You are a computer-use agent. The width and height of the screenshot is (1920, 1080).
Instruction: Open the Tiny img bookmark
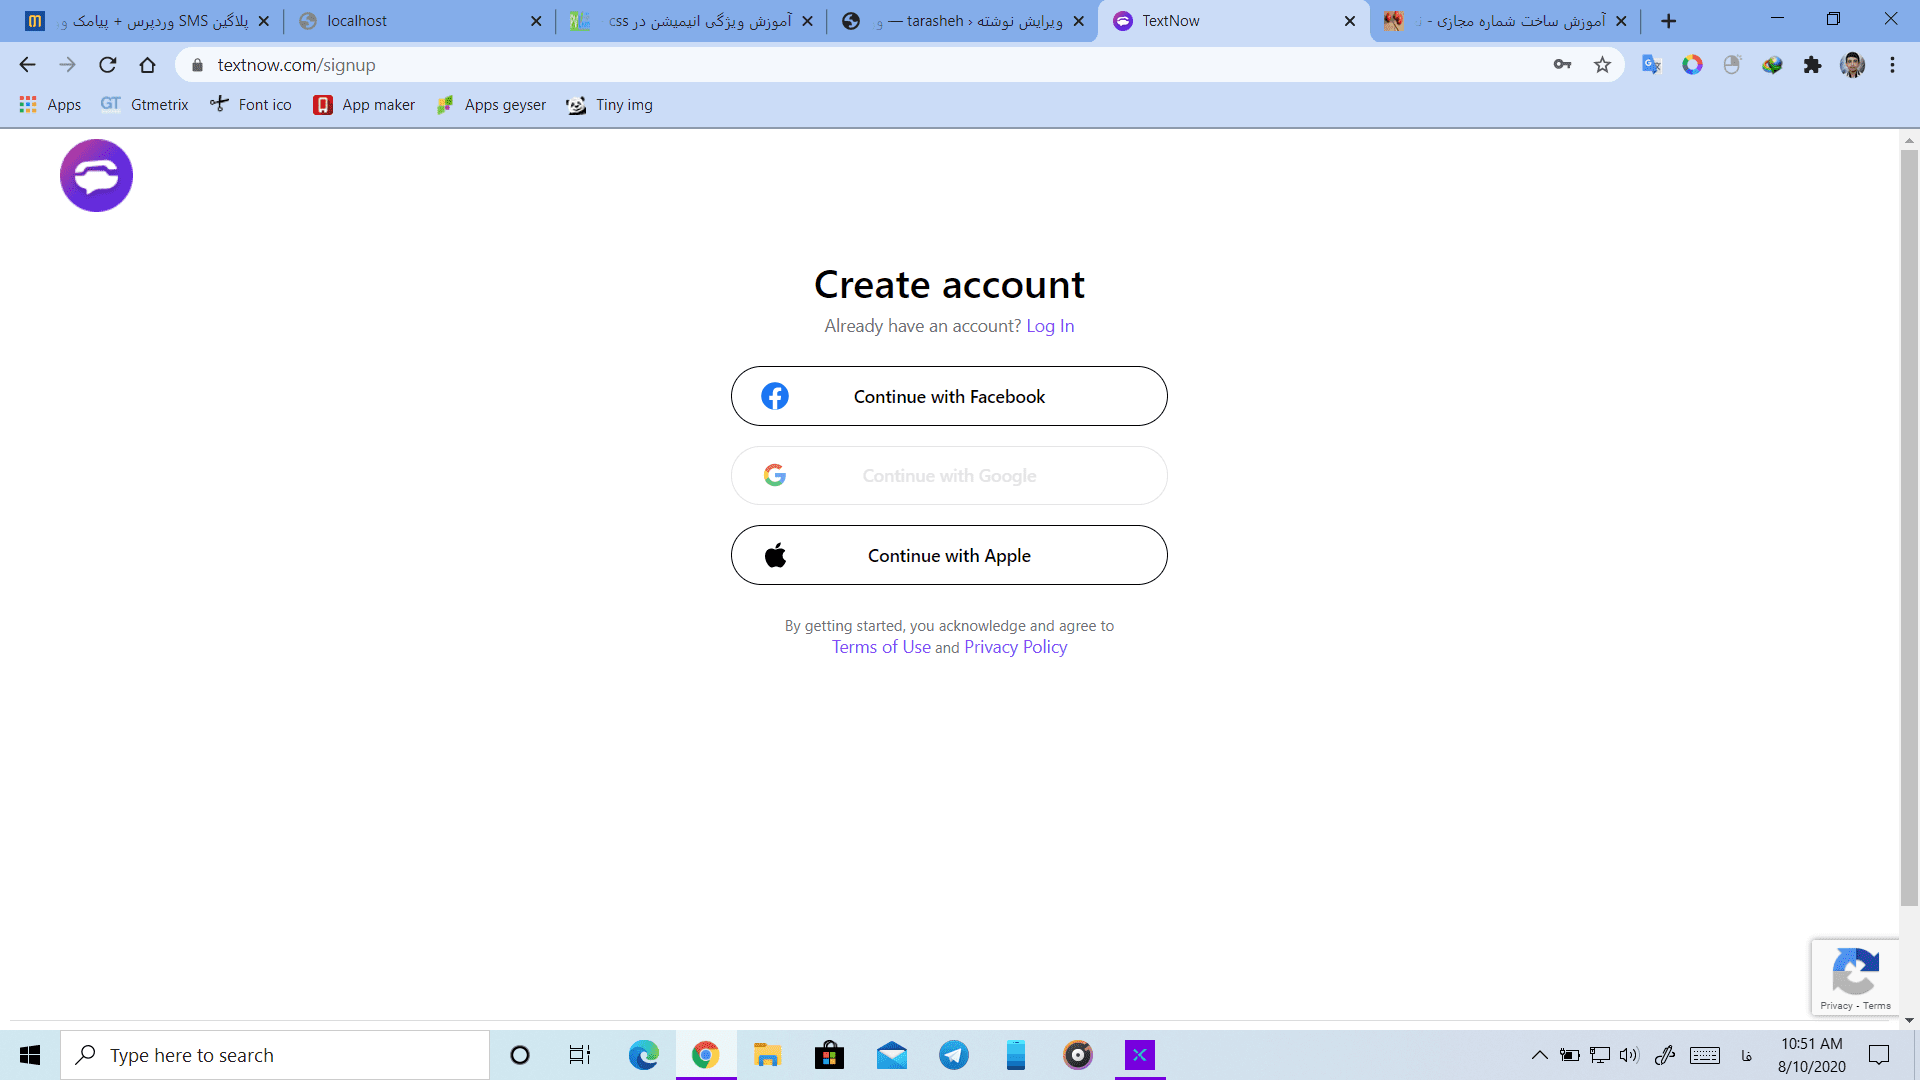[x=609, y=104]
